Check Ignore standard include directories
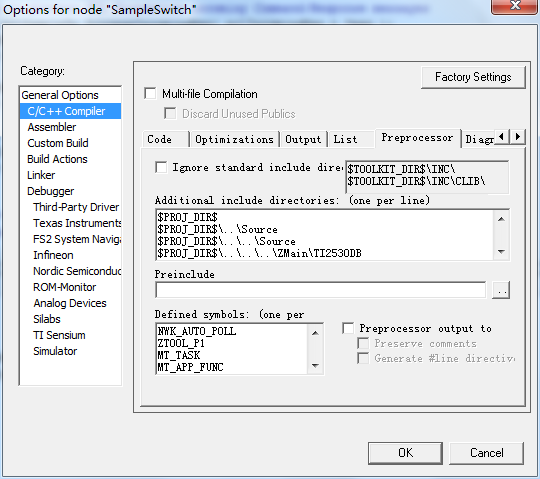Screen dimensions: 540x479 (161, 167)
